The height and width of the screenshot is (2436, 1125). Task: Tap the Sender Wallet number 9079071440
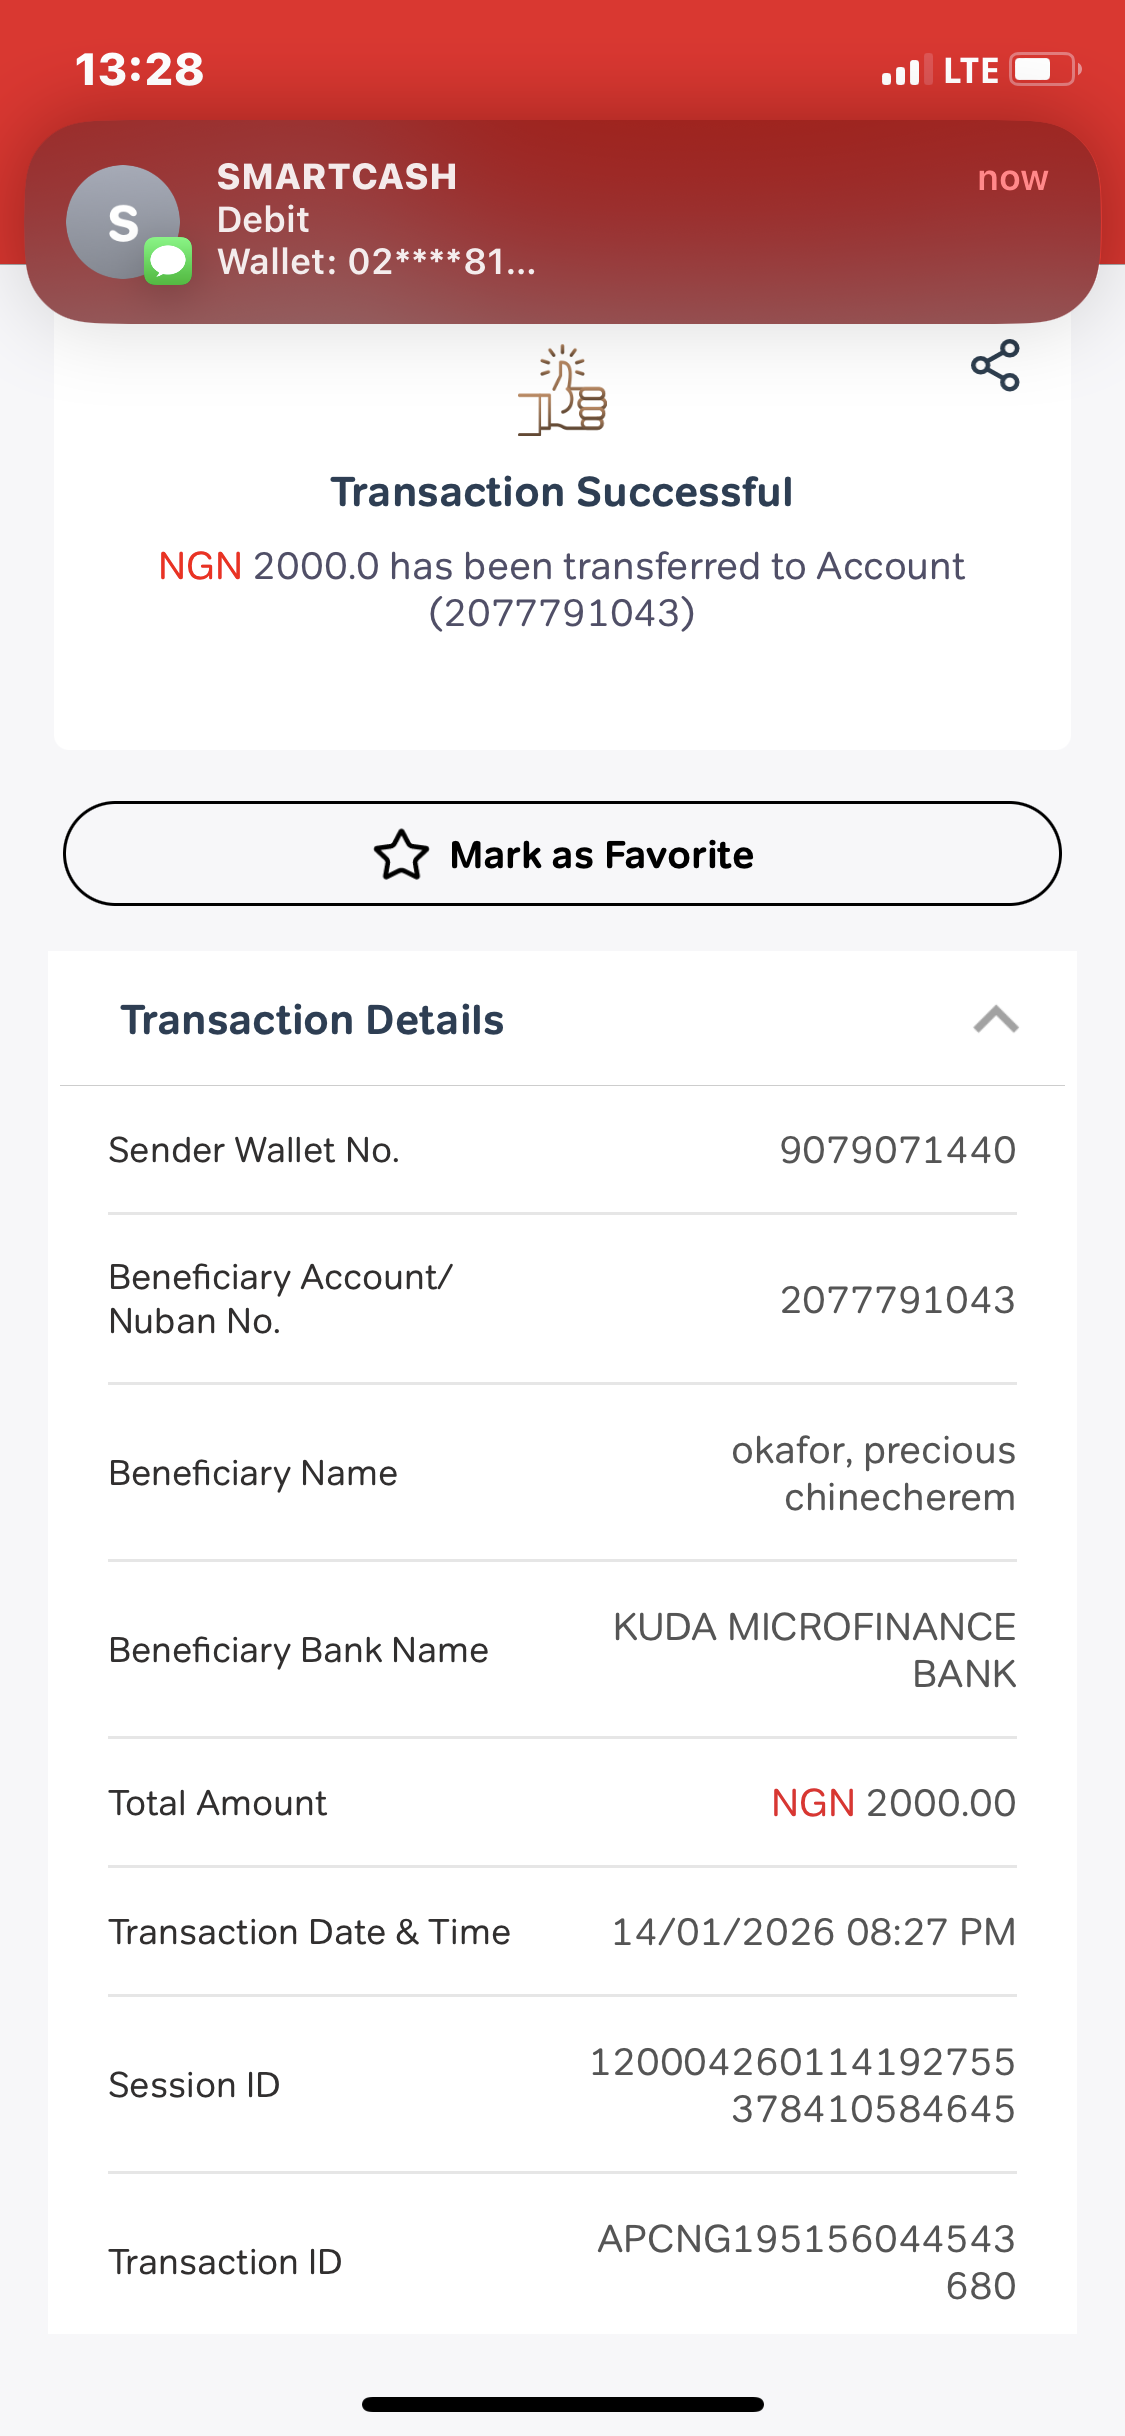pos(897,1150)
